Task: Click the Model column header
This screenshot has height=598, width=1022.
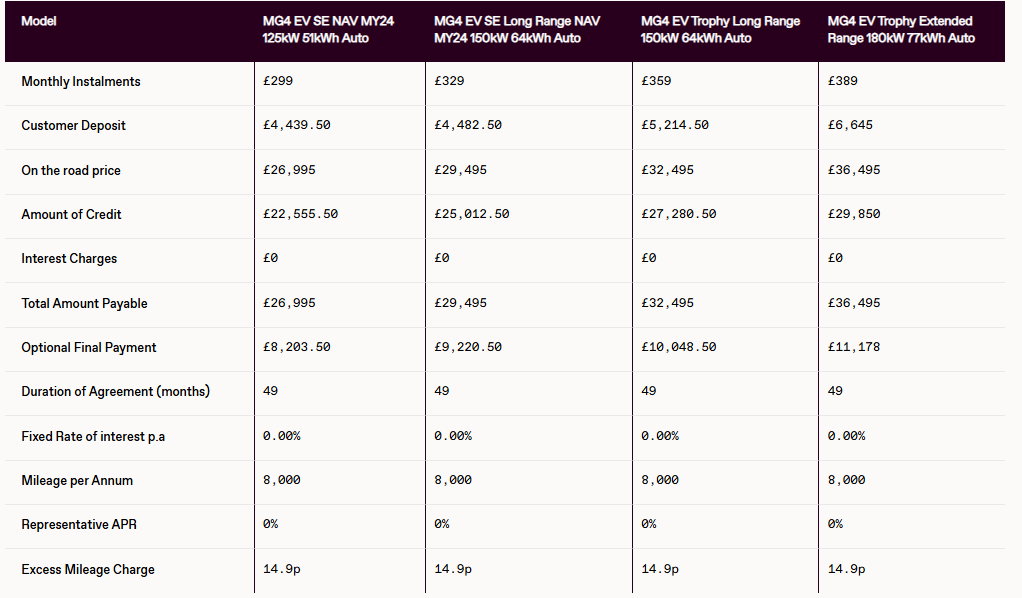Action: (38, 21)
